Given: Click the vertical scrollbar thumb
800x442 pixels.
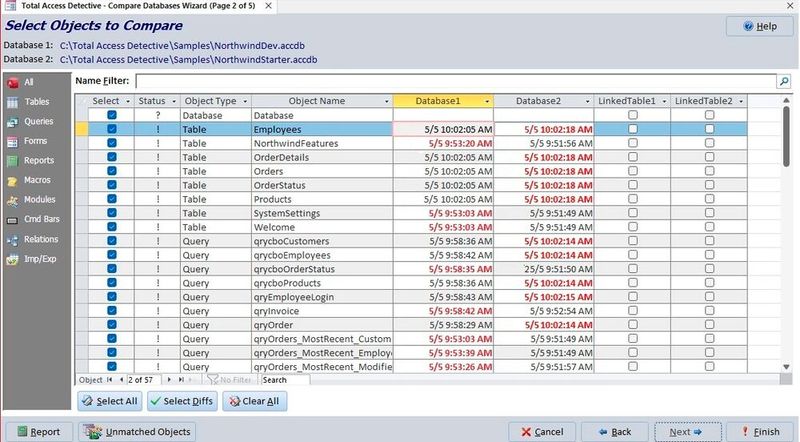Looking at the screenshot, I should [786, 136].
